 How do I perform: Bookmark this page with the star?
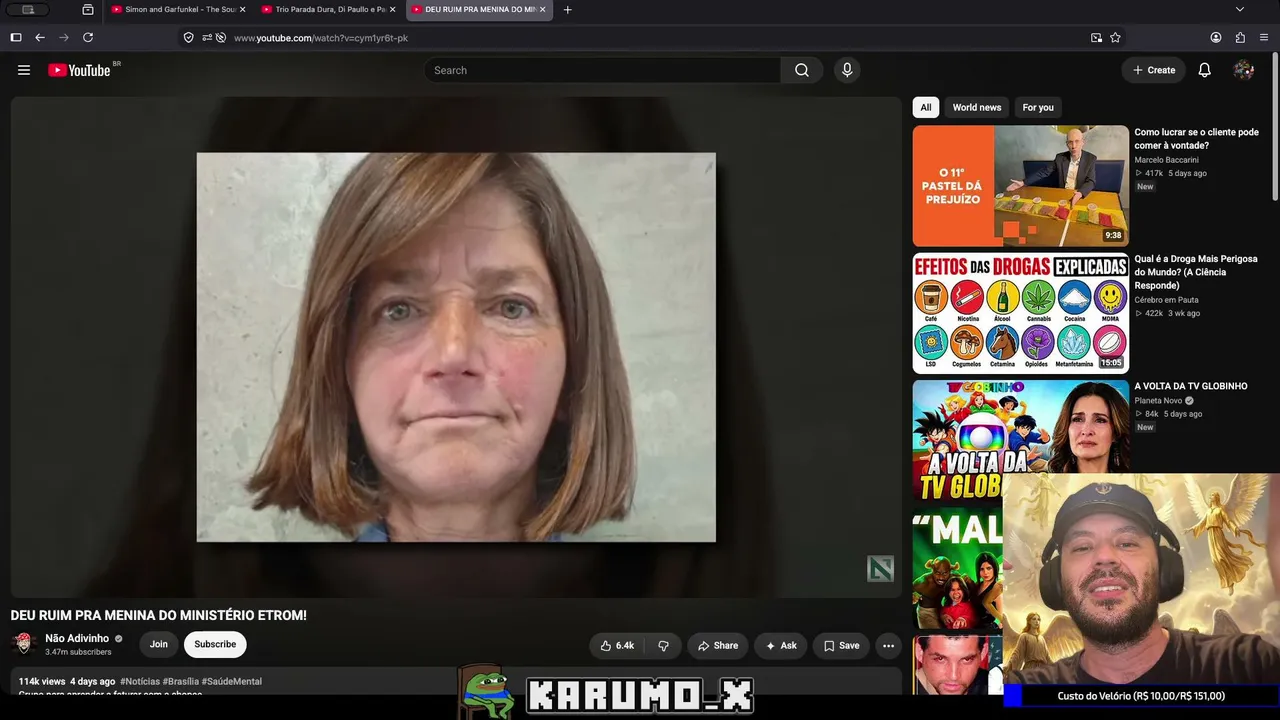point(1115,37)
